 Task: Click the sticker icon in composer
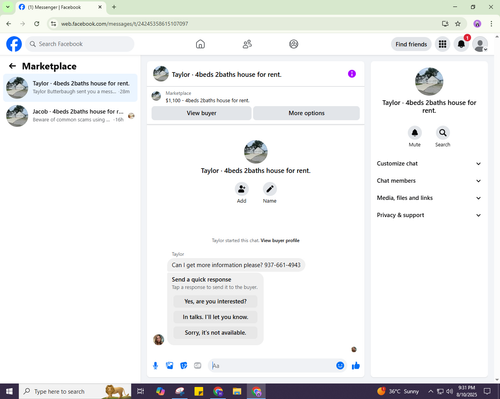tap(184, 366)
